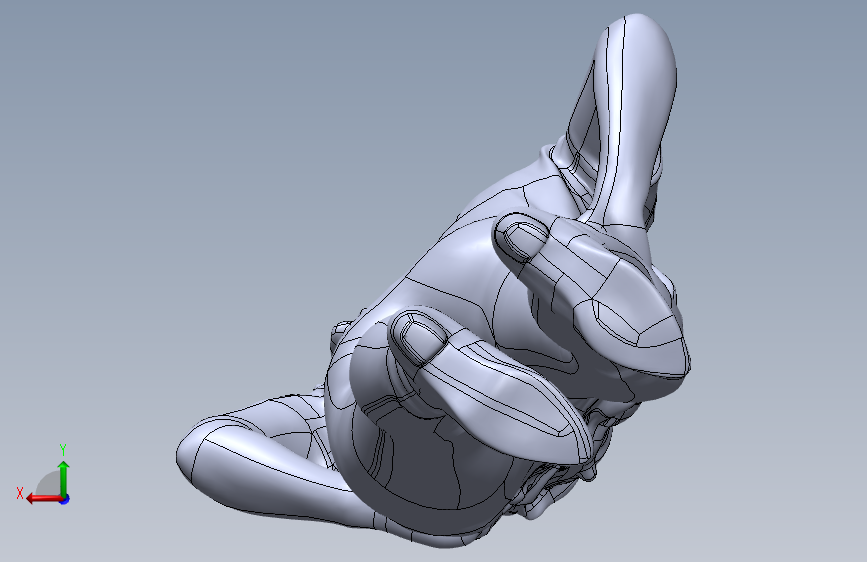Select the fingernail face on the upper finger

coord(526,241)
